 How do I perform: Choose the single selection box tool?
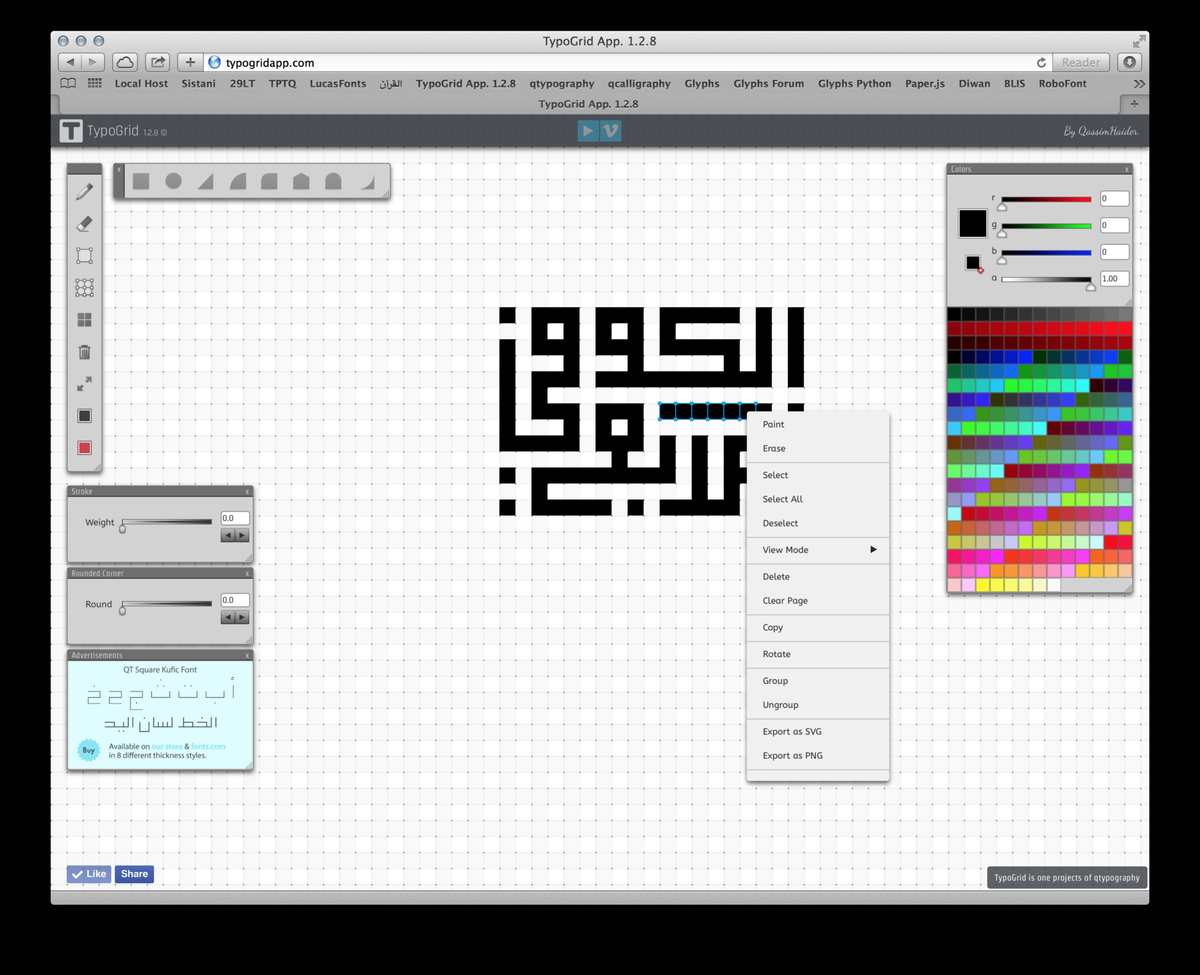[84, 256]
